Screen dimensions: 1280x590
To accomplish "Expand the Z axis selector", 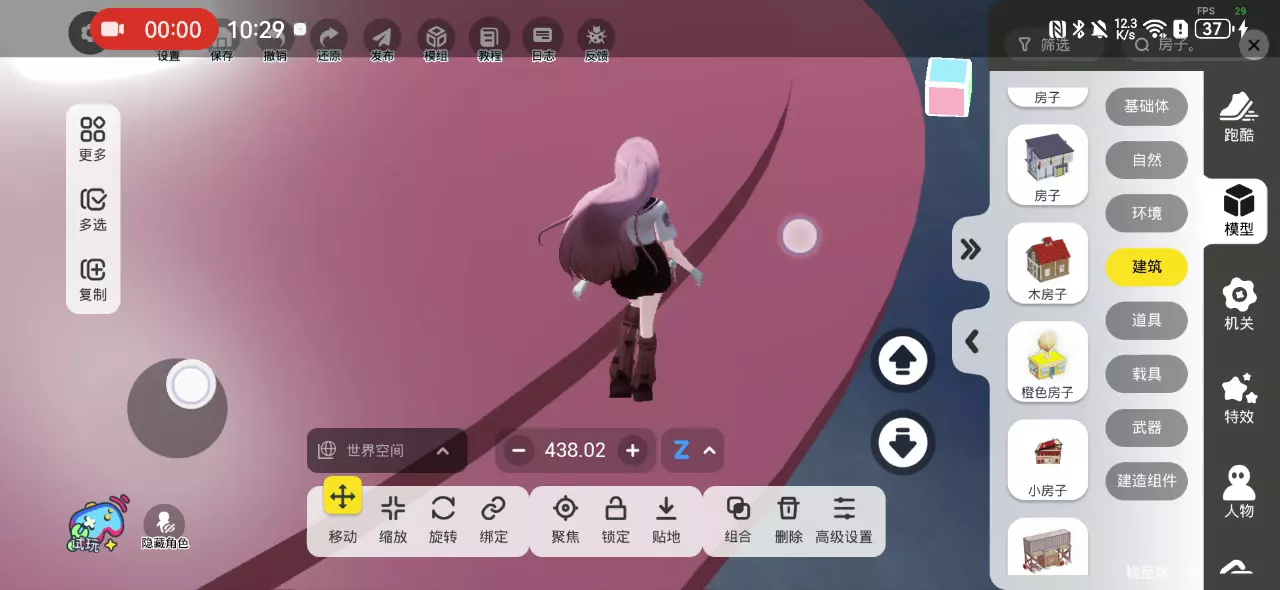I will 693,451.
